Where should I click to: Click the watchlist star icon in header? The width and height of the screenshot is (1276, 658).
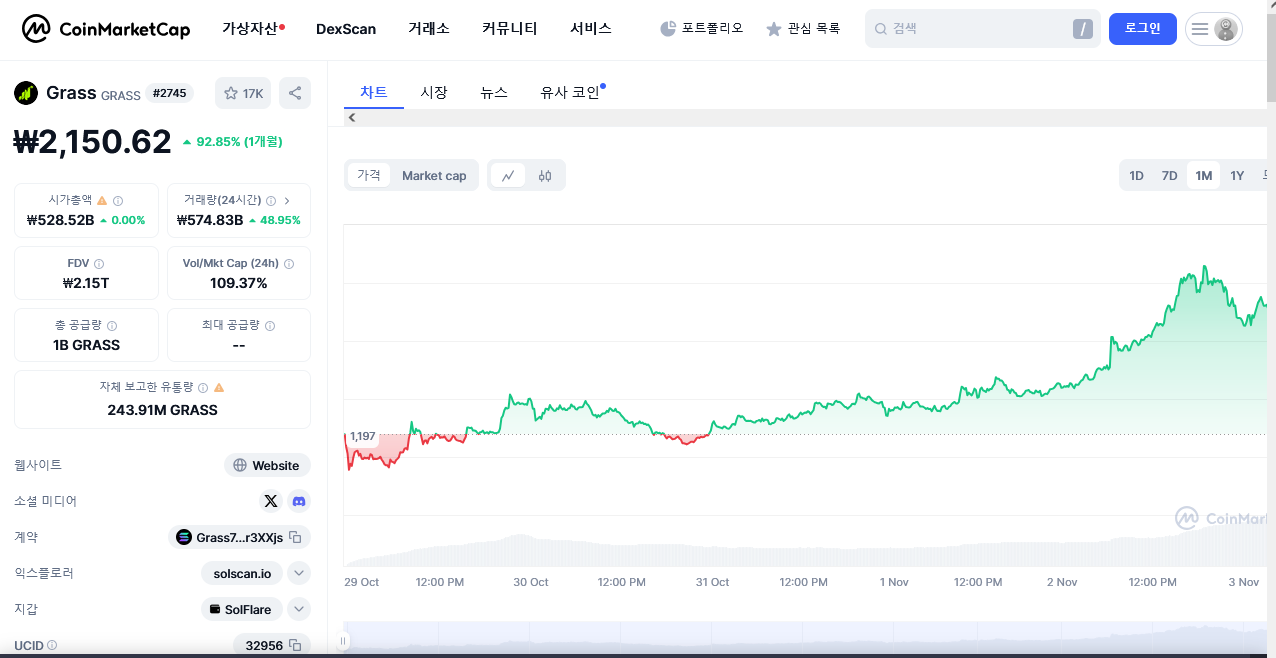coord(773,29)
